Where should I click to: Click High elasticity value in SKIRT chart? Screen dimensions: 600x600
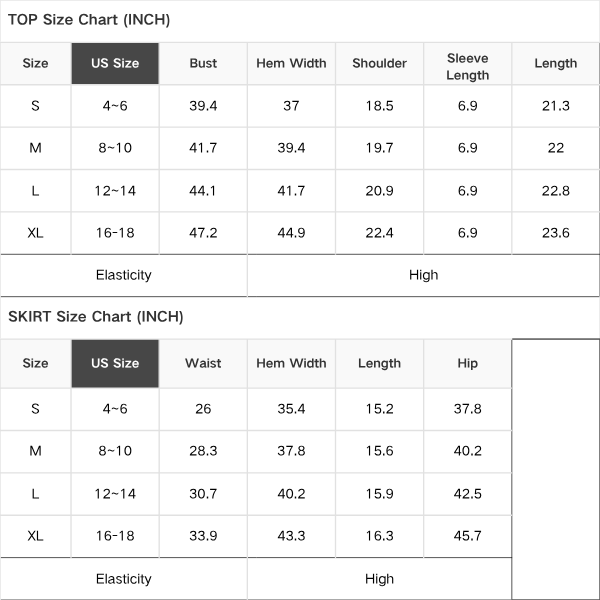(x=379, y=579)
